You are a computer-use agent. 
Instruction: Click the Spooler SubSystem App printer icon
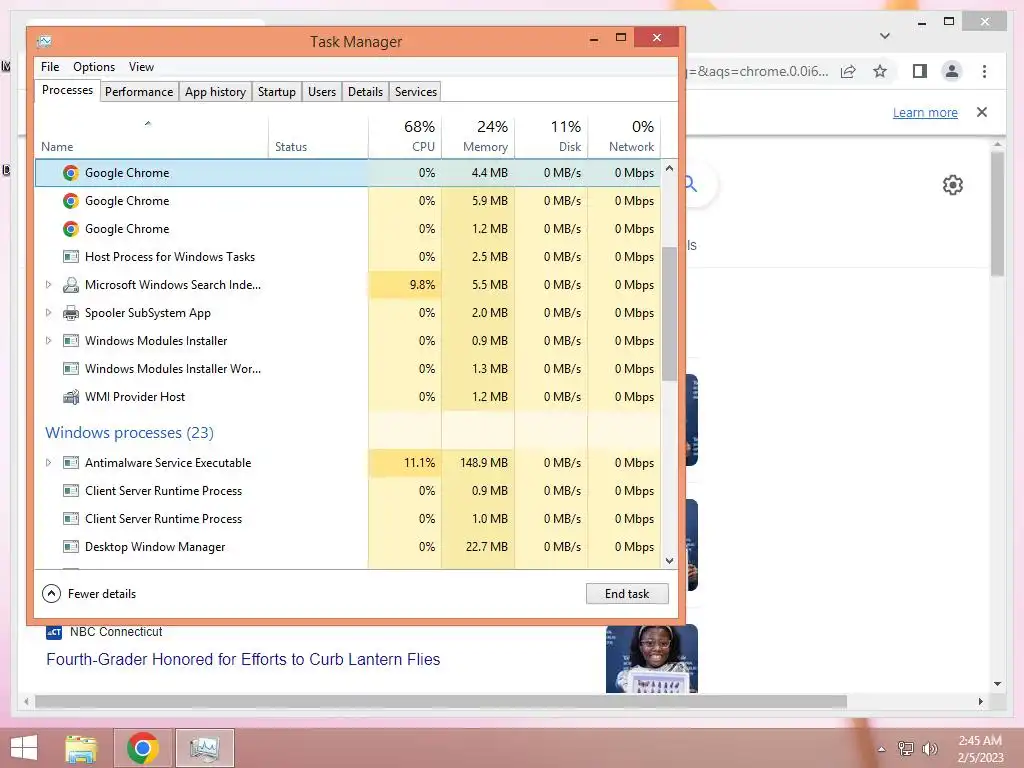point(71,313)
